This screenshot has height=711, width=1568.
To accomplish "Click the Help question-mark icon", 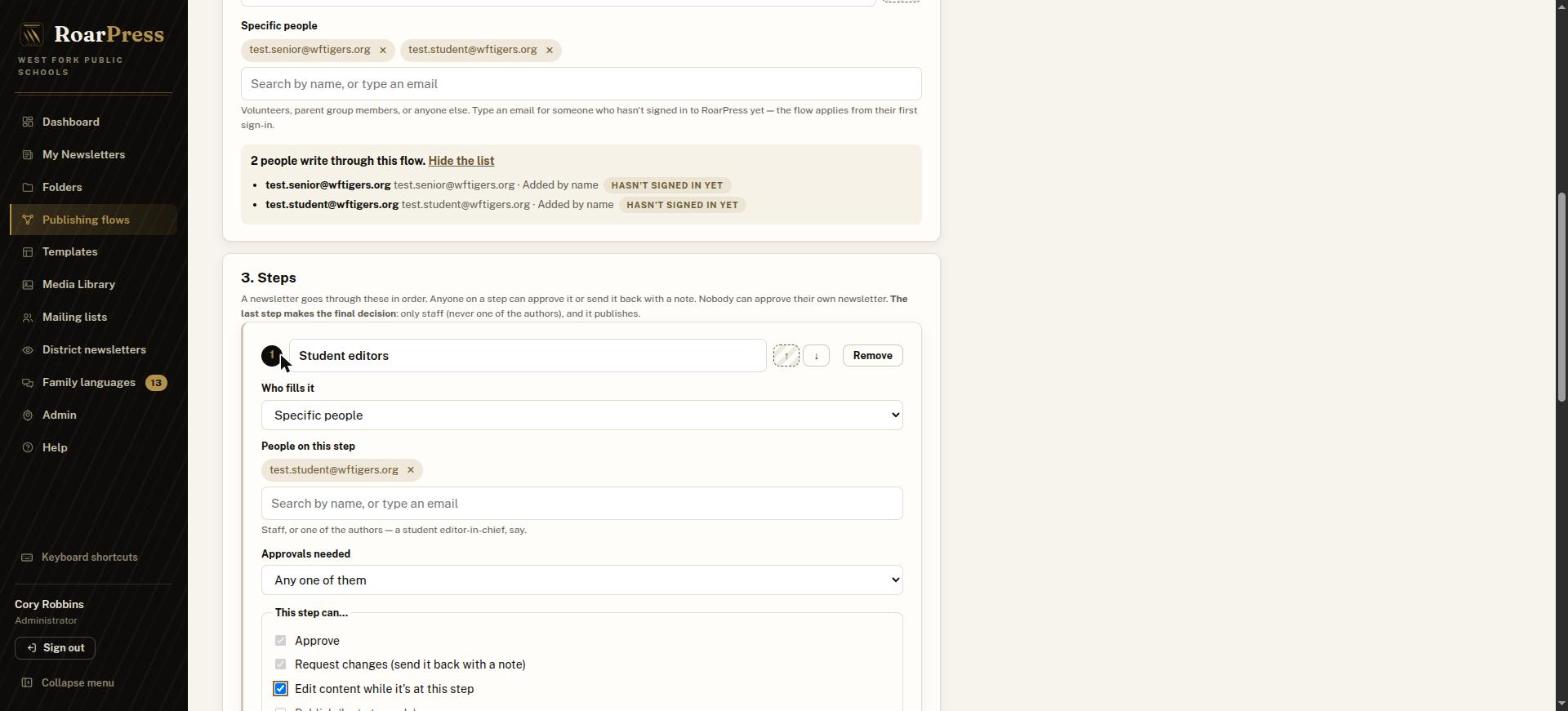I will pyautogui.click(x=28, y=448).
